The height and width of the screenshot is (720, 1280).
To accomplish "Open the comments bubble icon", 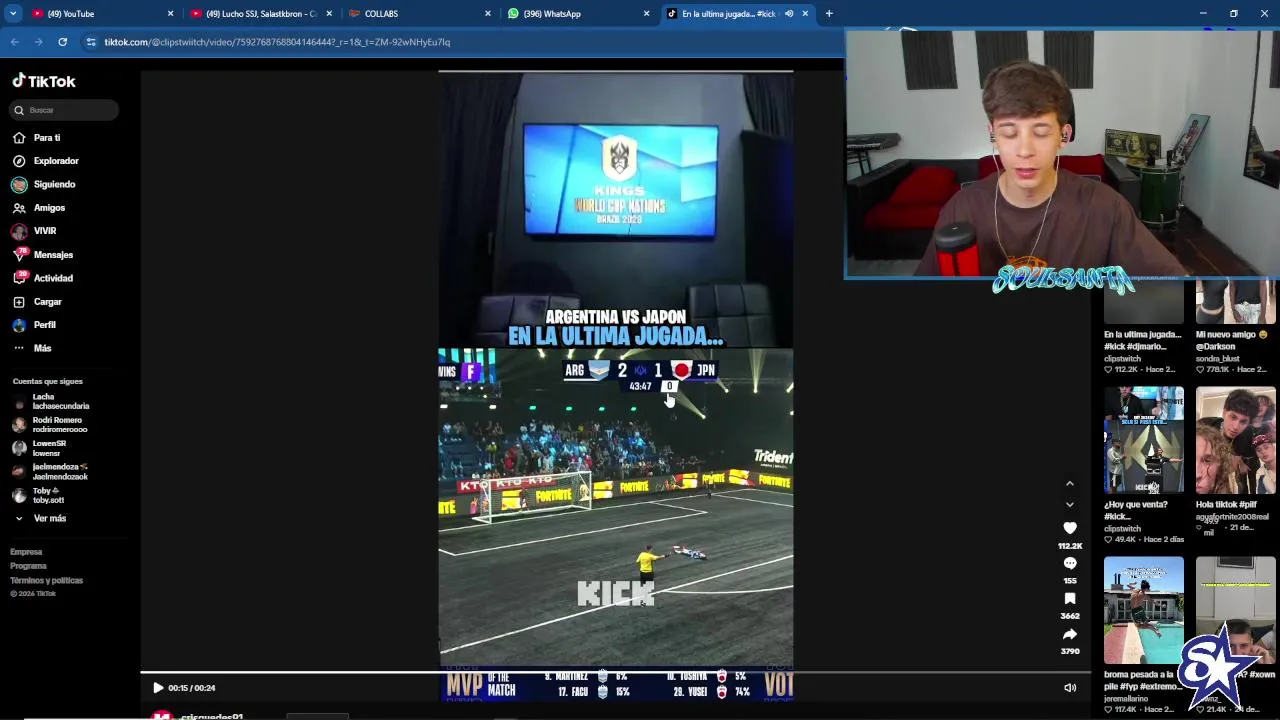I will (1069, 564).
